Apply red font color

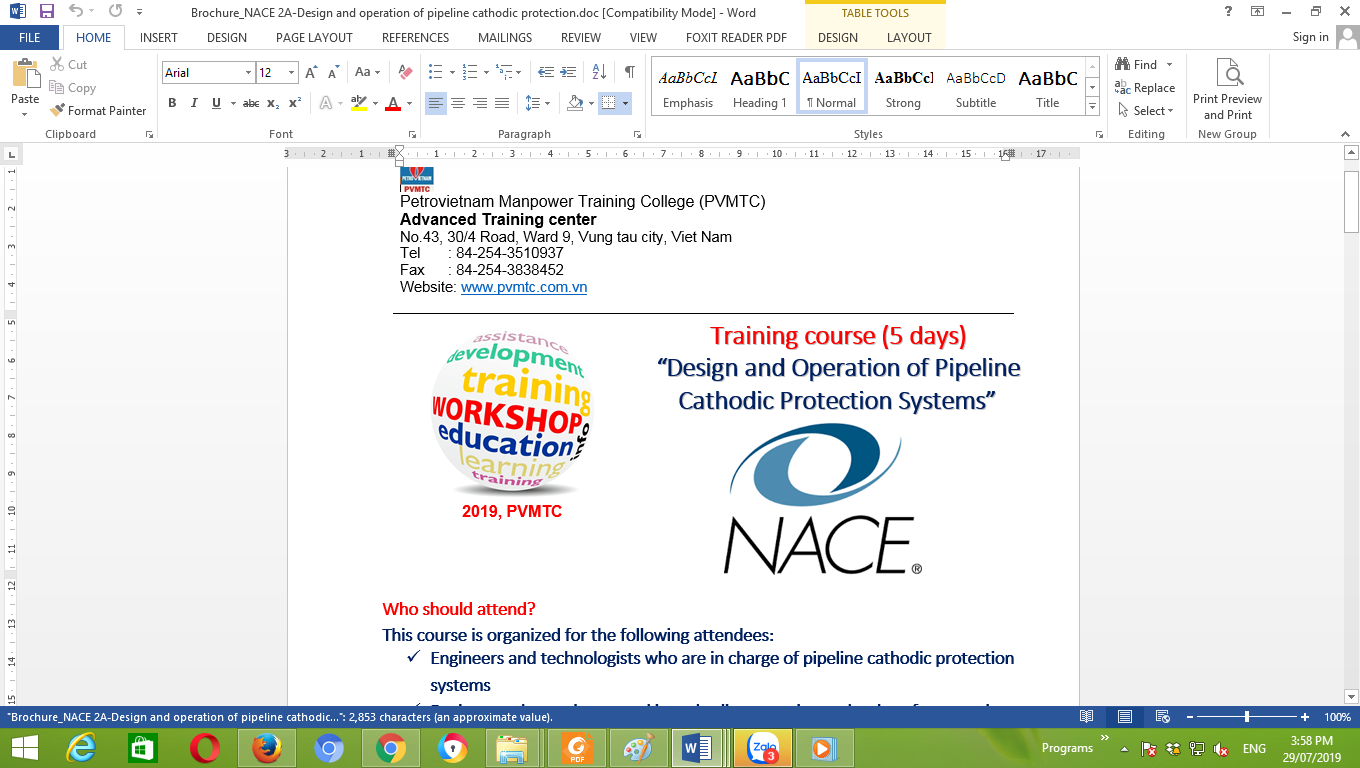point(393,103)
